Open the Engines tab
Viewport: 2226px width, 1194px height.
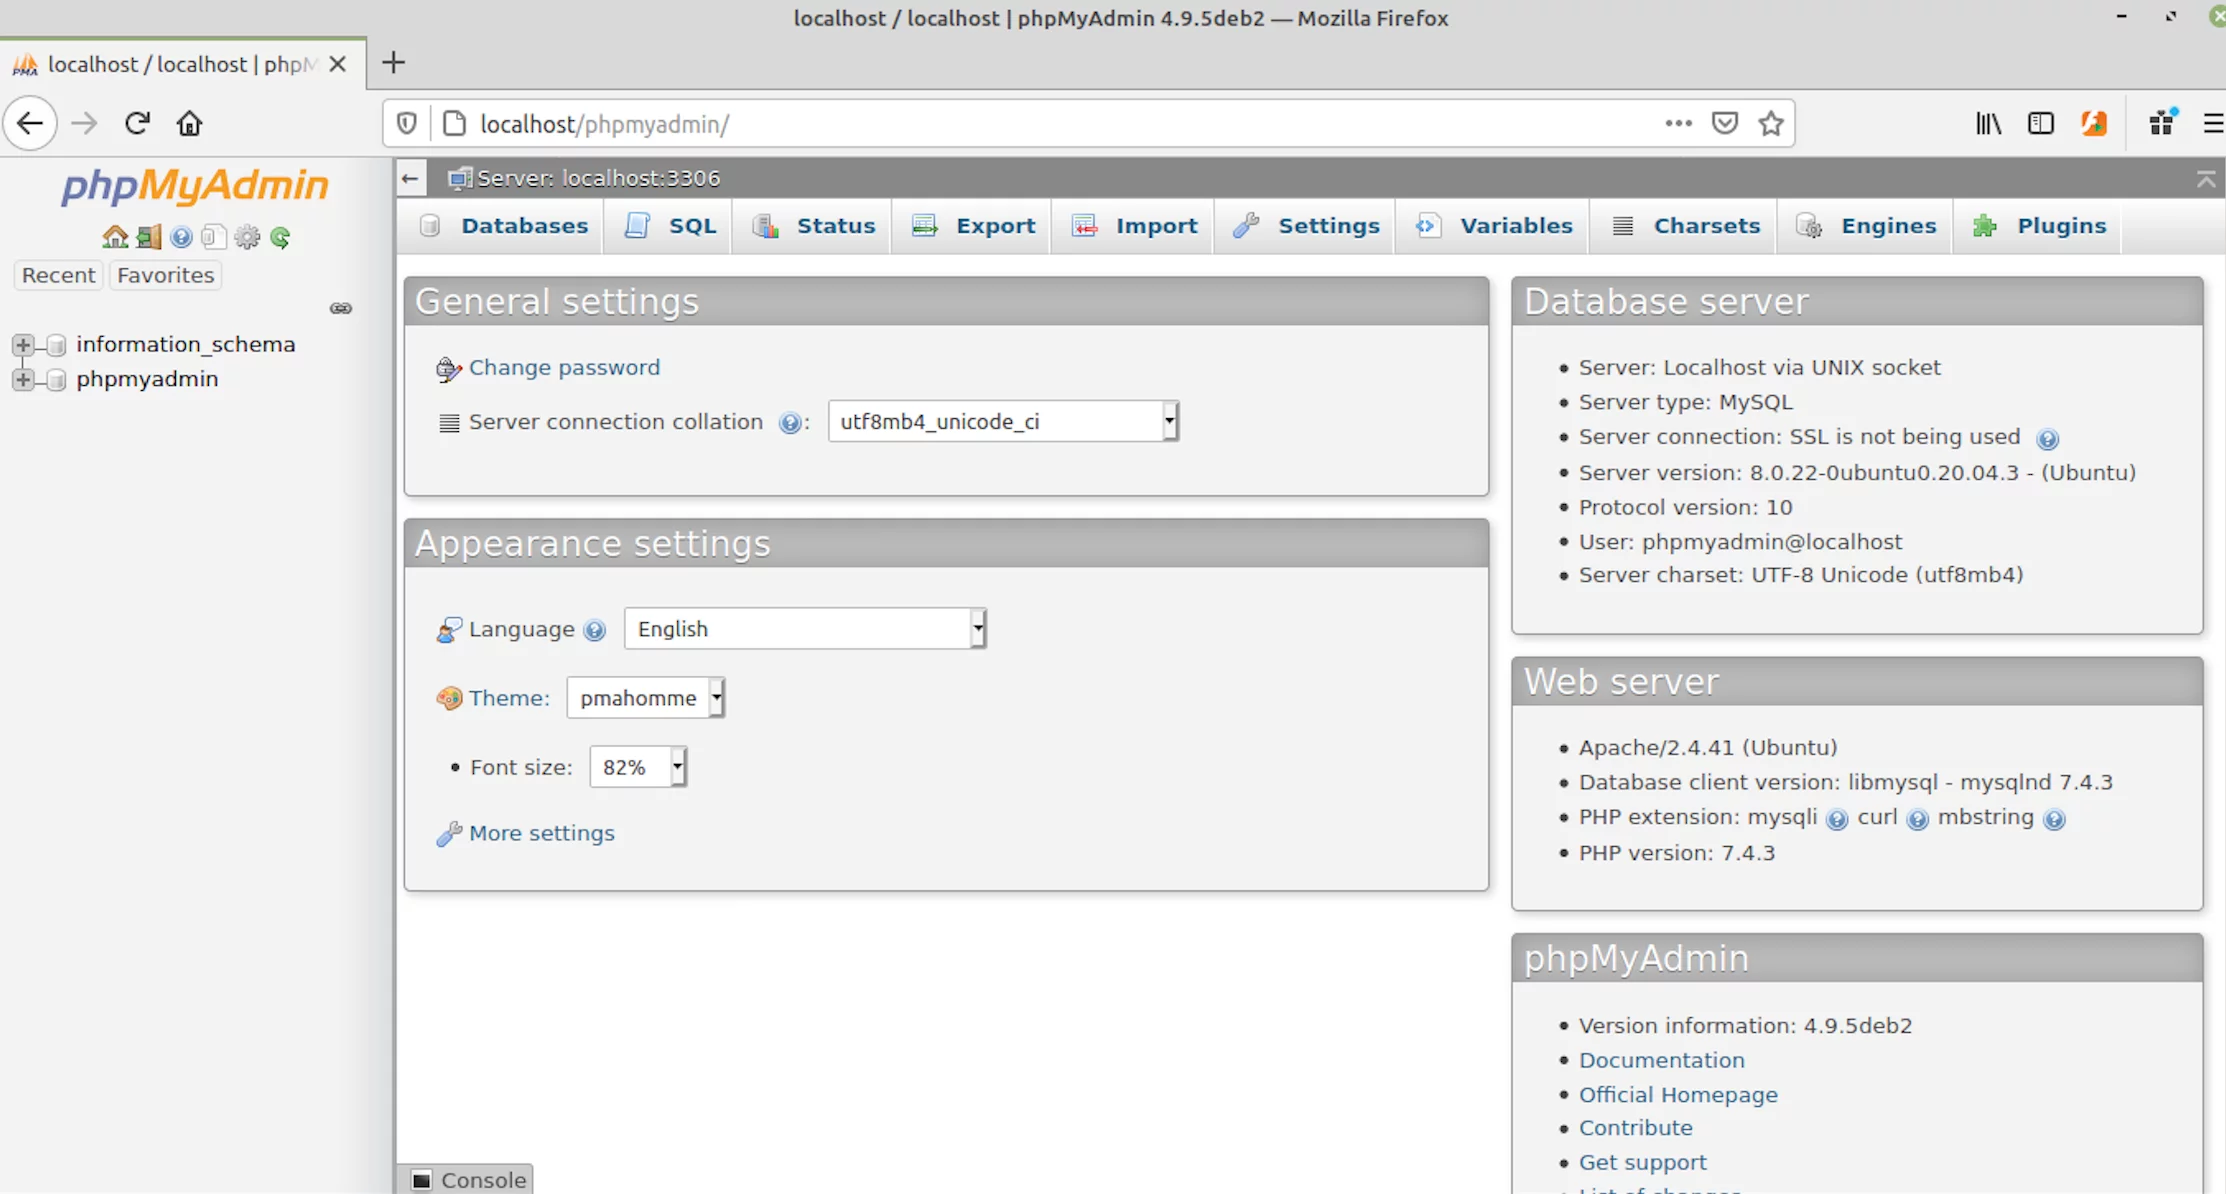pyautogui.click(x=1867, y=226)
